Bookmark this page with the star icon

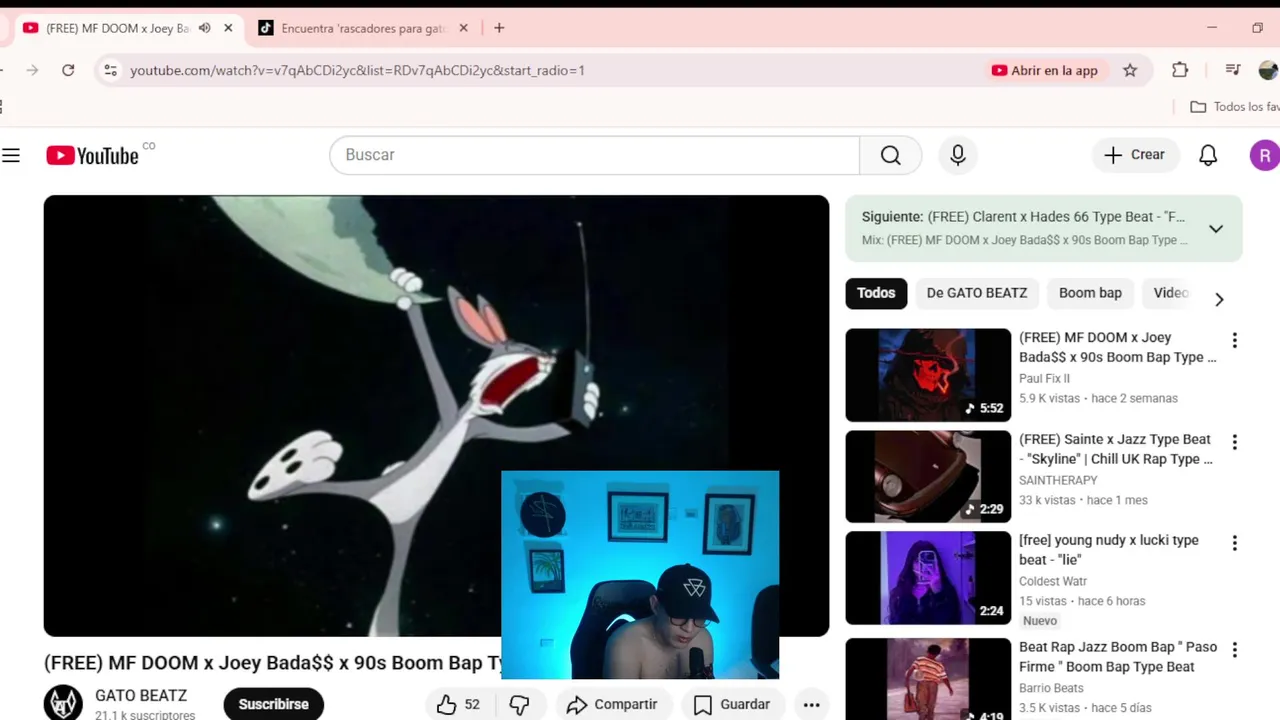1130,70
